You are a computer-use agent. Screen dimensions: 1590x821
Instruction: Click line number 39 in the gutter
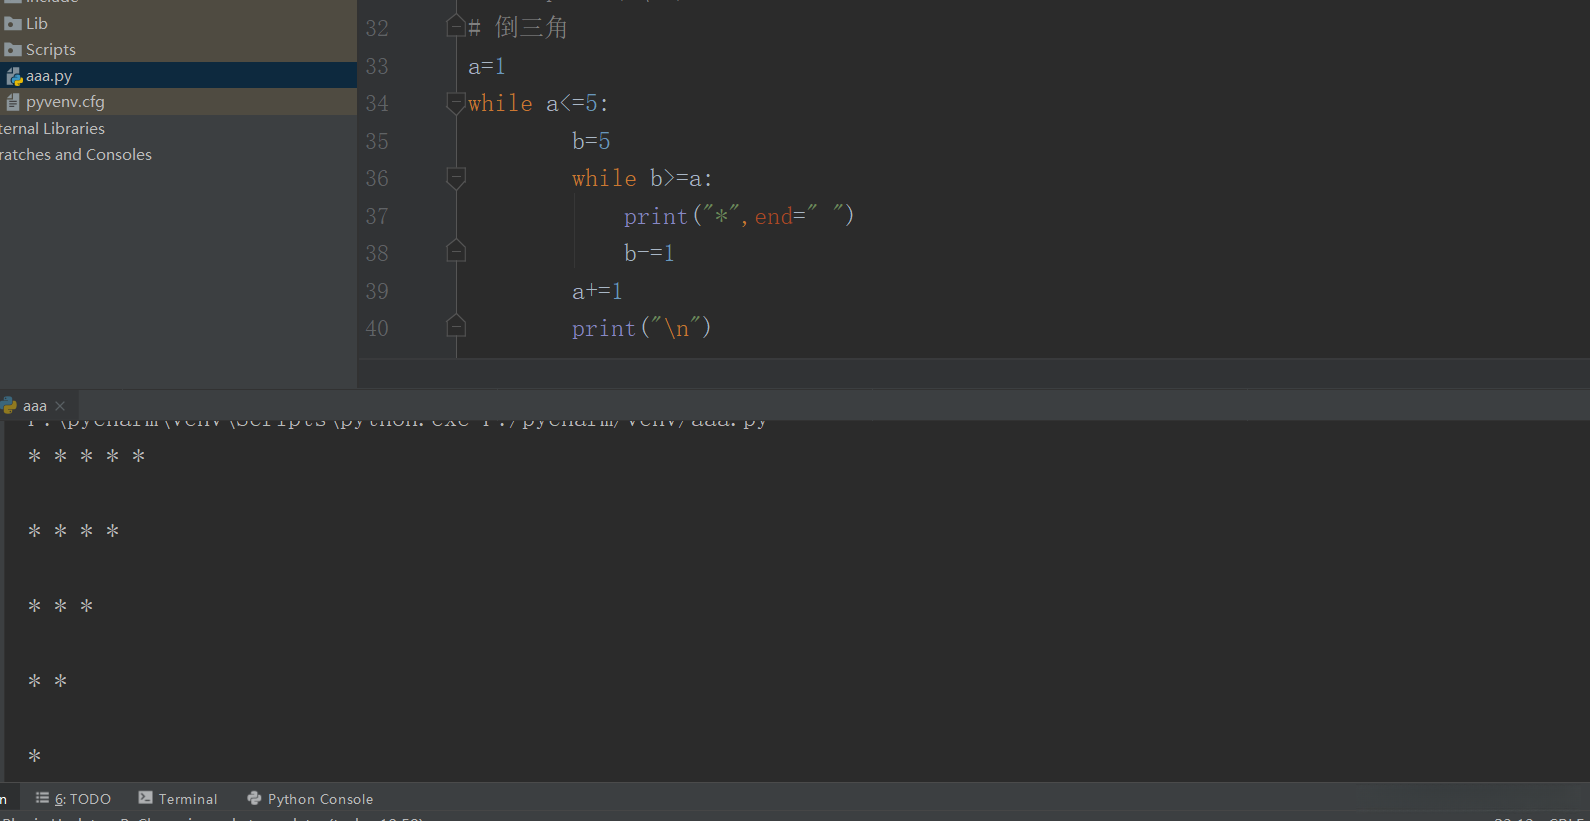coord(377,291)
